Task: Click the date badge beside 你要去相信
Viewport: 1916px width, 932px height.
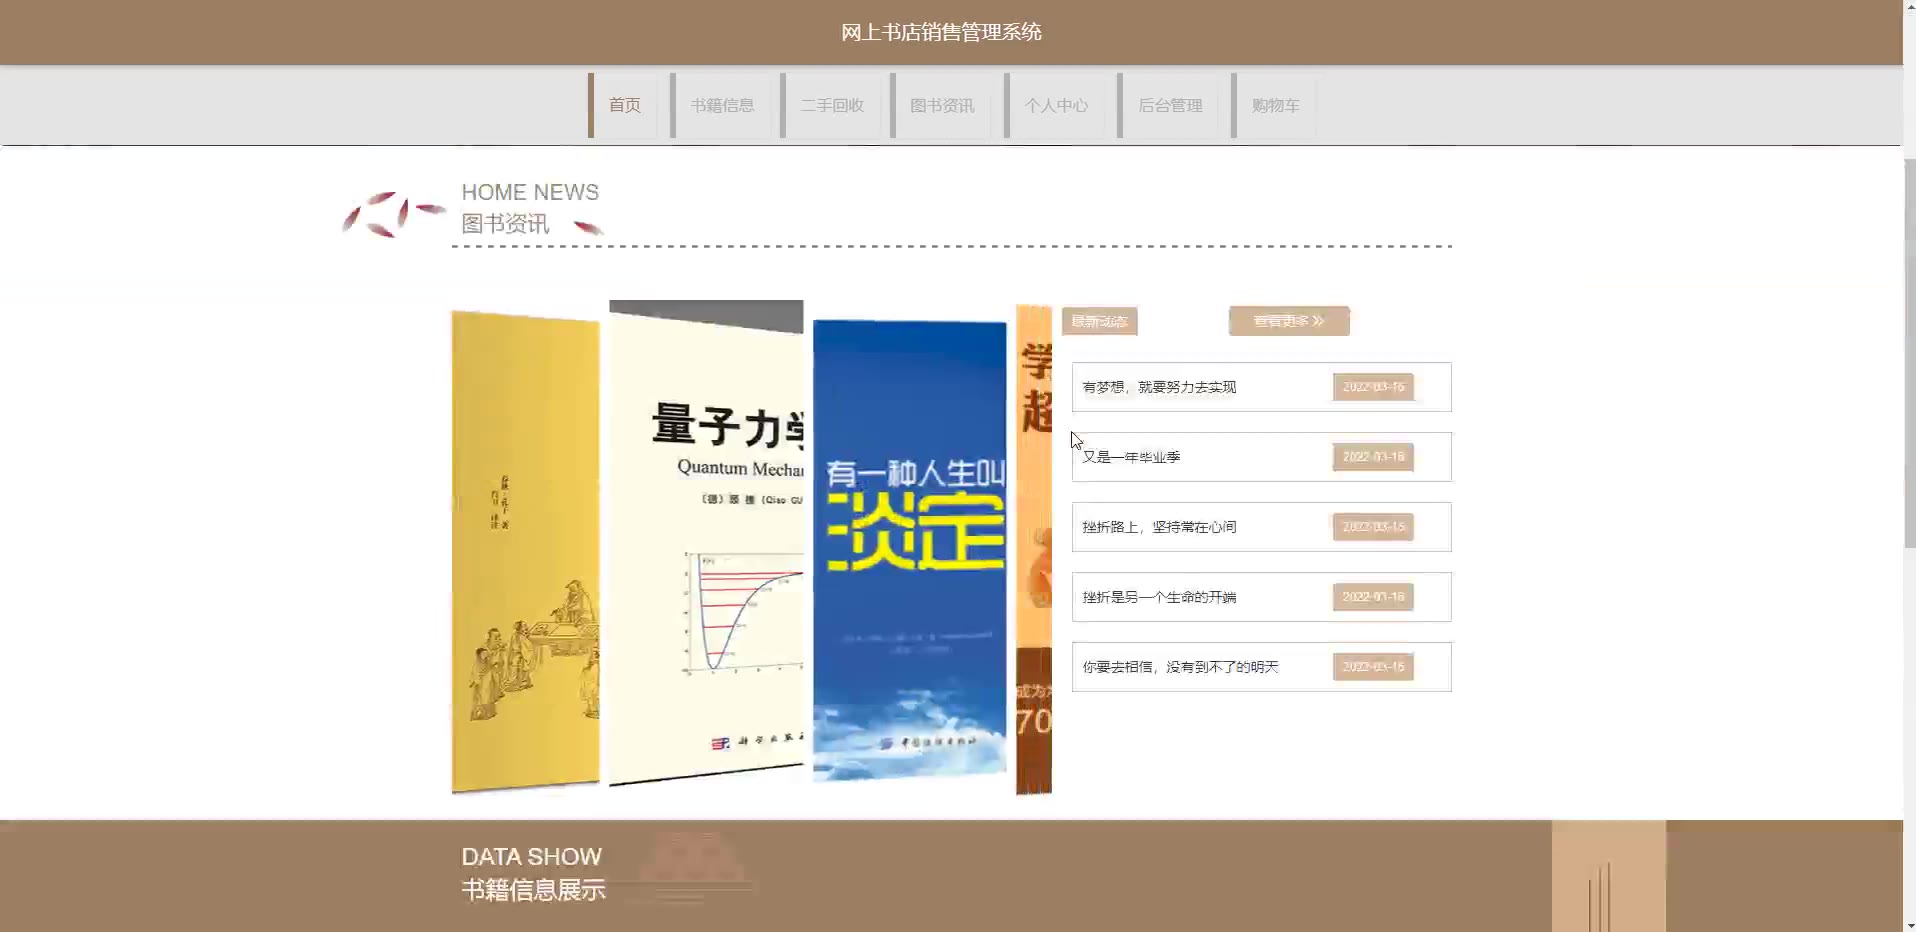Action: pos(1373,667)
